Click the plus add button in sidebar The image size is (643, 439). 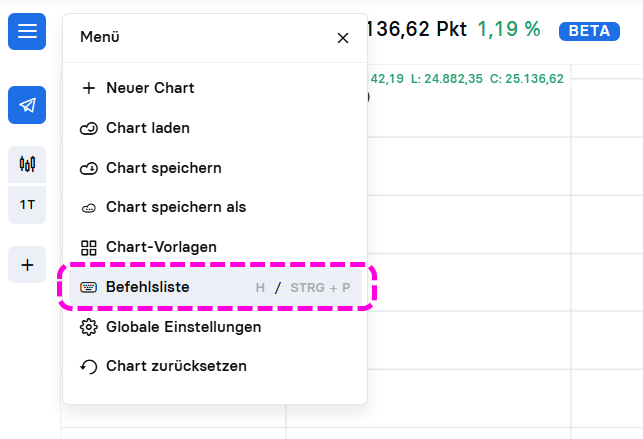pyautogui.click(x=27, y=265)
